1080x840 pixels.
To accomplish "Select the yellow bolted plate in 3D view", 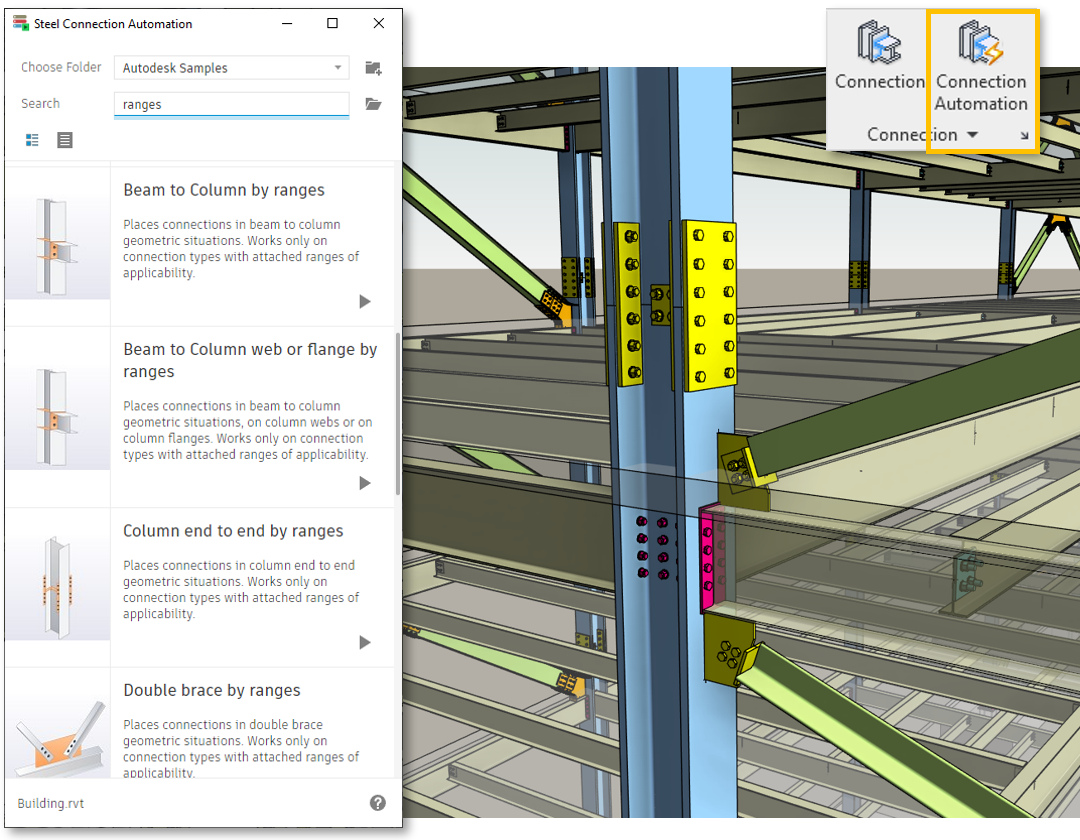I will tap(710, 305).
